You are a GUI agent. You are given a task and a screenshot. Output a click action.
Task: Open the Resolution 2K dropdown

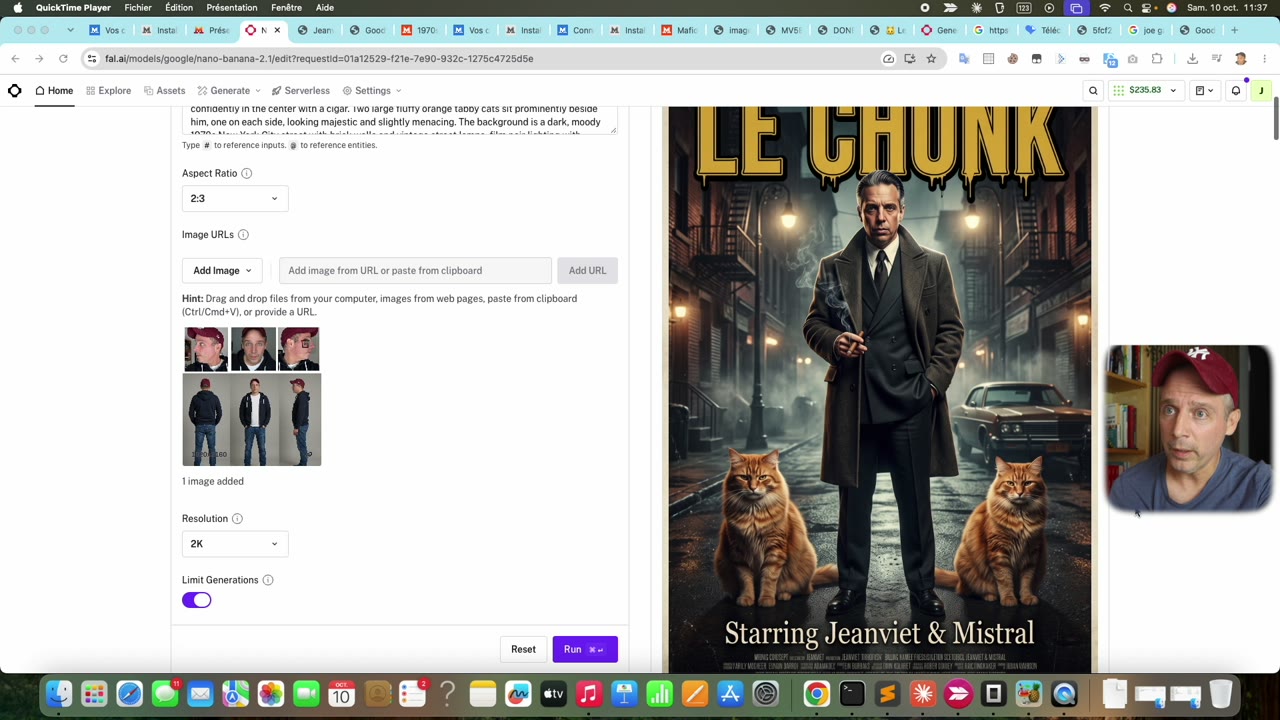(x=235, y=544)
